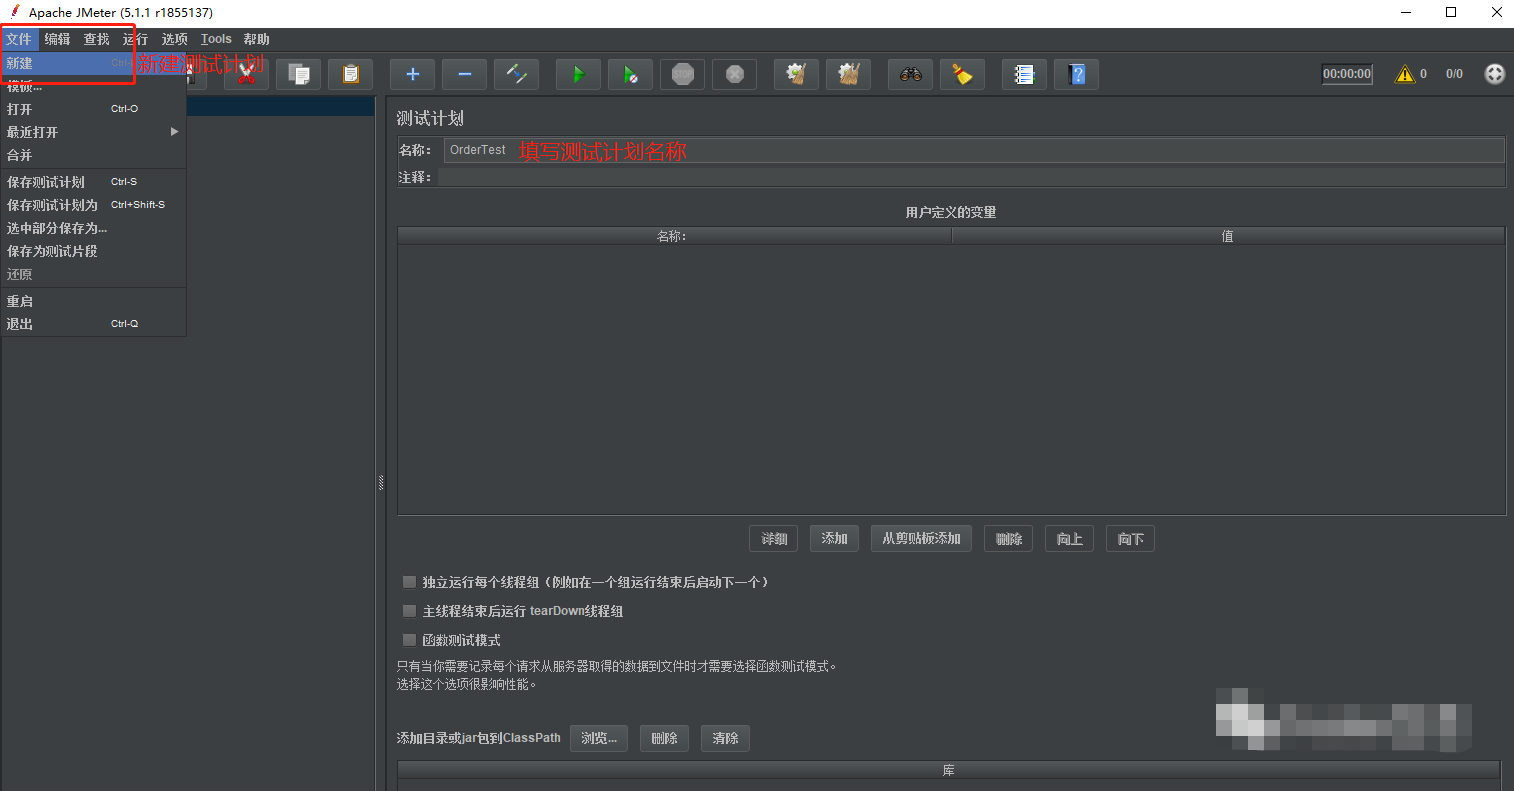This screenshot has width=1514, height=791.
Task: Click the elapsed time display 00:00:00
Action: (x=1347, y=74)
